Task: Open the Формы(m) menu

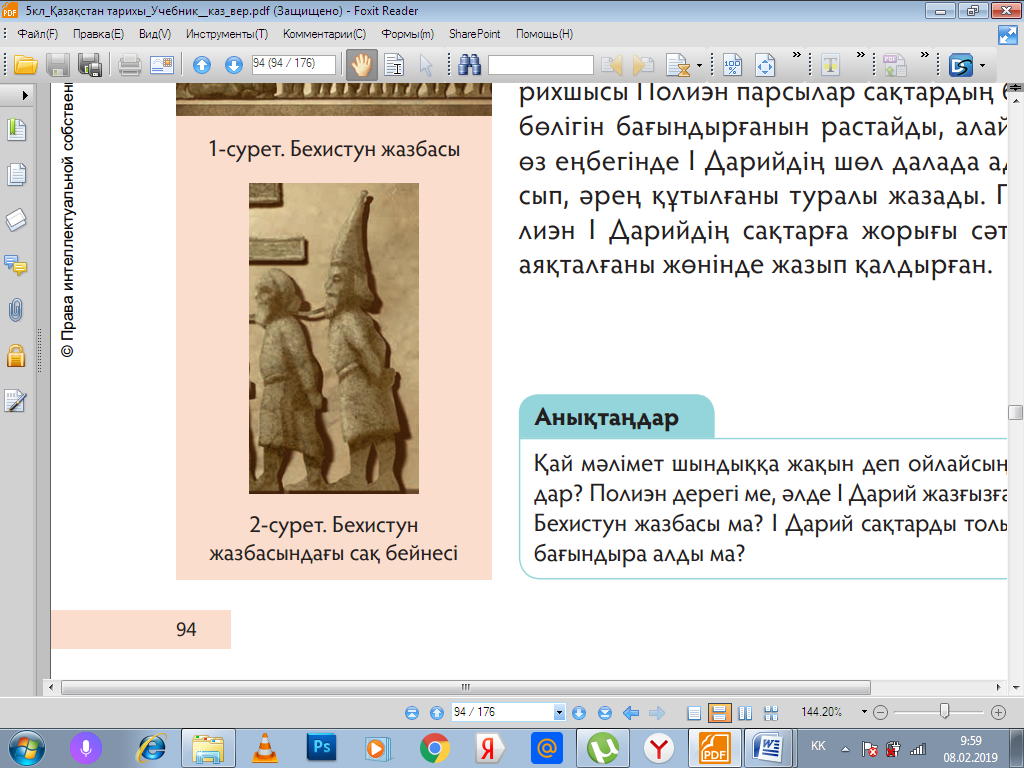Action: [x=408, y=34]
